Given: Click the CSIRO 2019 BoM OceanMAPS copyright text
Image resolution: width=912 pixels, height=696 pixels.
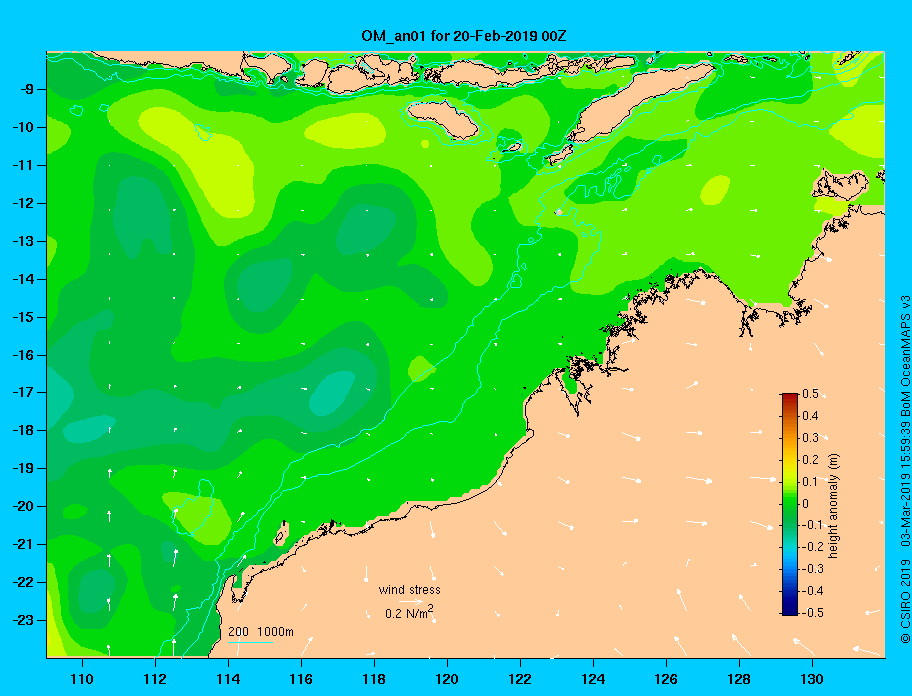Looking at the screenshot, I should [905, 469].
